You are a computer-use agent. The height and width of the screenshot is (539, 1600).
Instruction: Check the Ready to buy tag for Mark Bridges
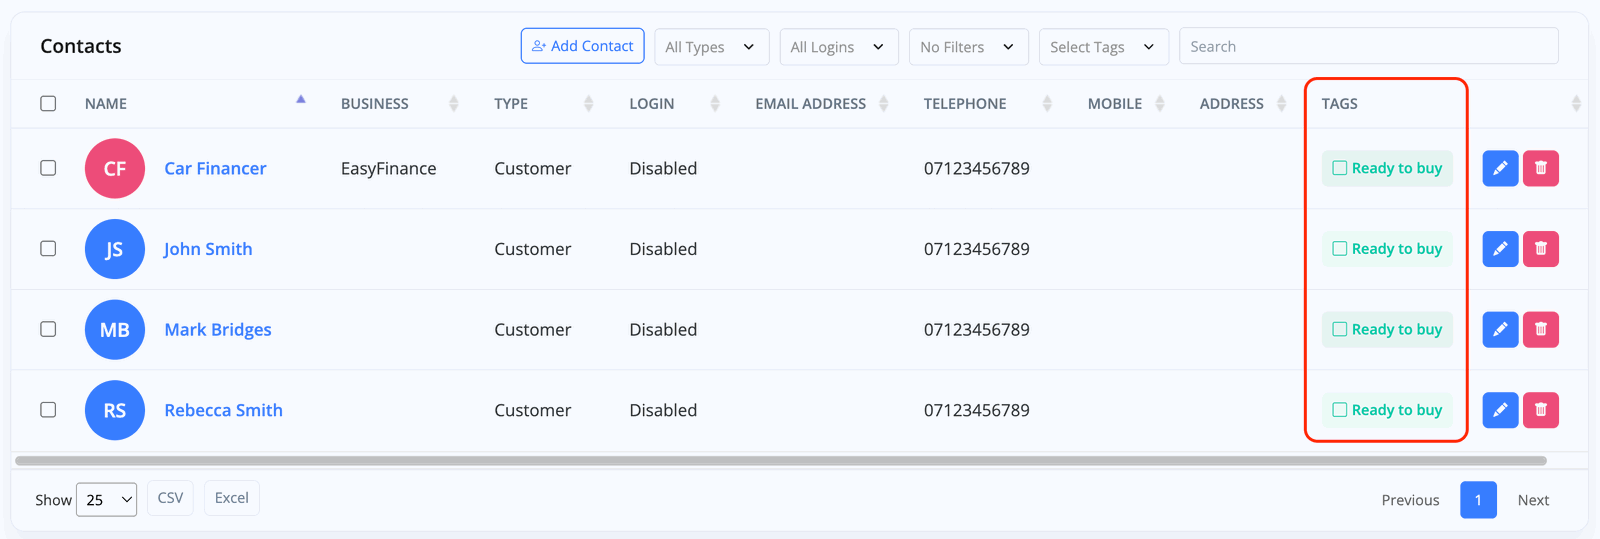1340,329
